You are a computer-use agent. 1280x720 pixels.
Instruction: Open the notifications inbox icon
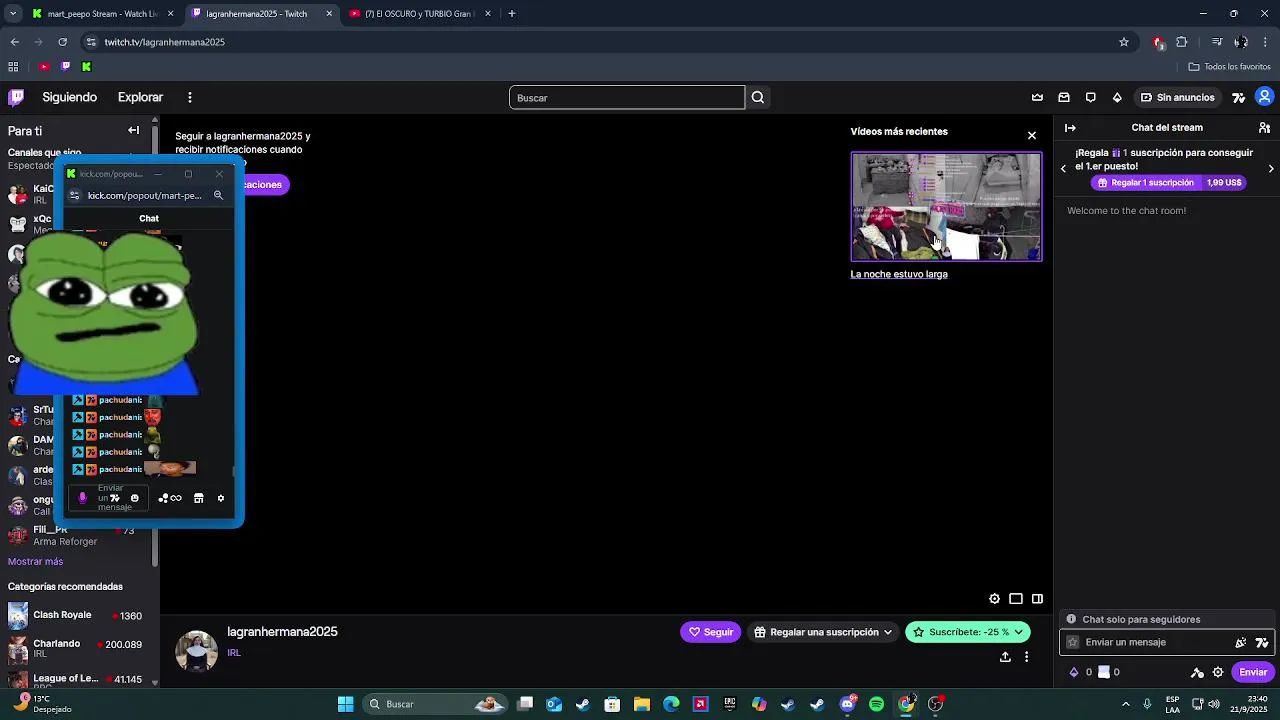(x=1064, y=97)
